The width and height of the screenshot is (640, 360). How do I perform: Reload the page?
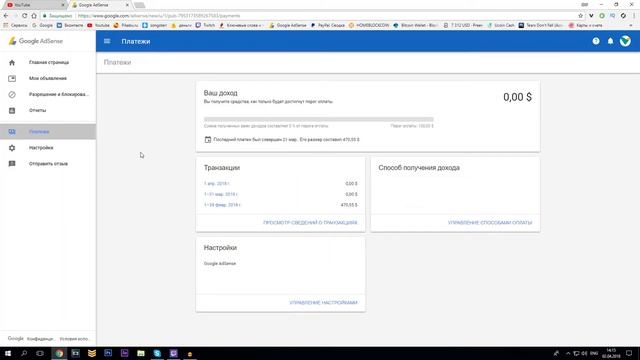coord(24,16)
